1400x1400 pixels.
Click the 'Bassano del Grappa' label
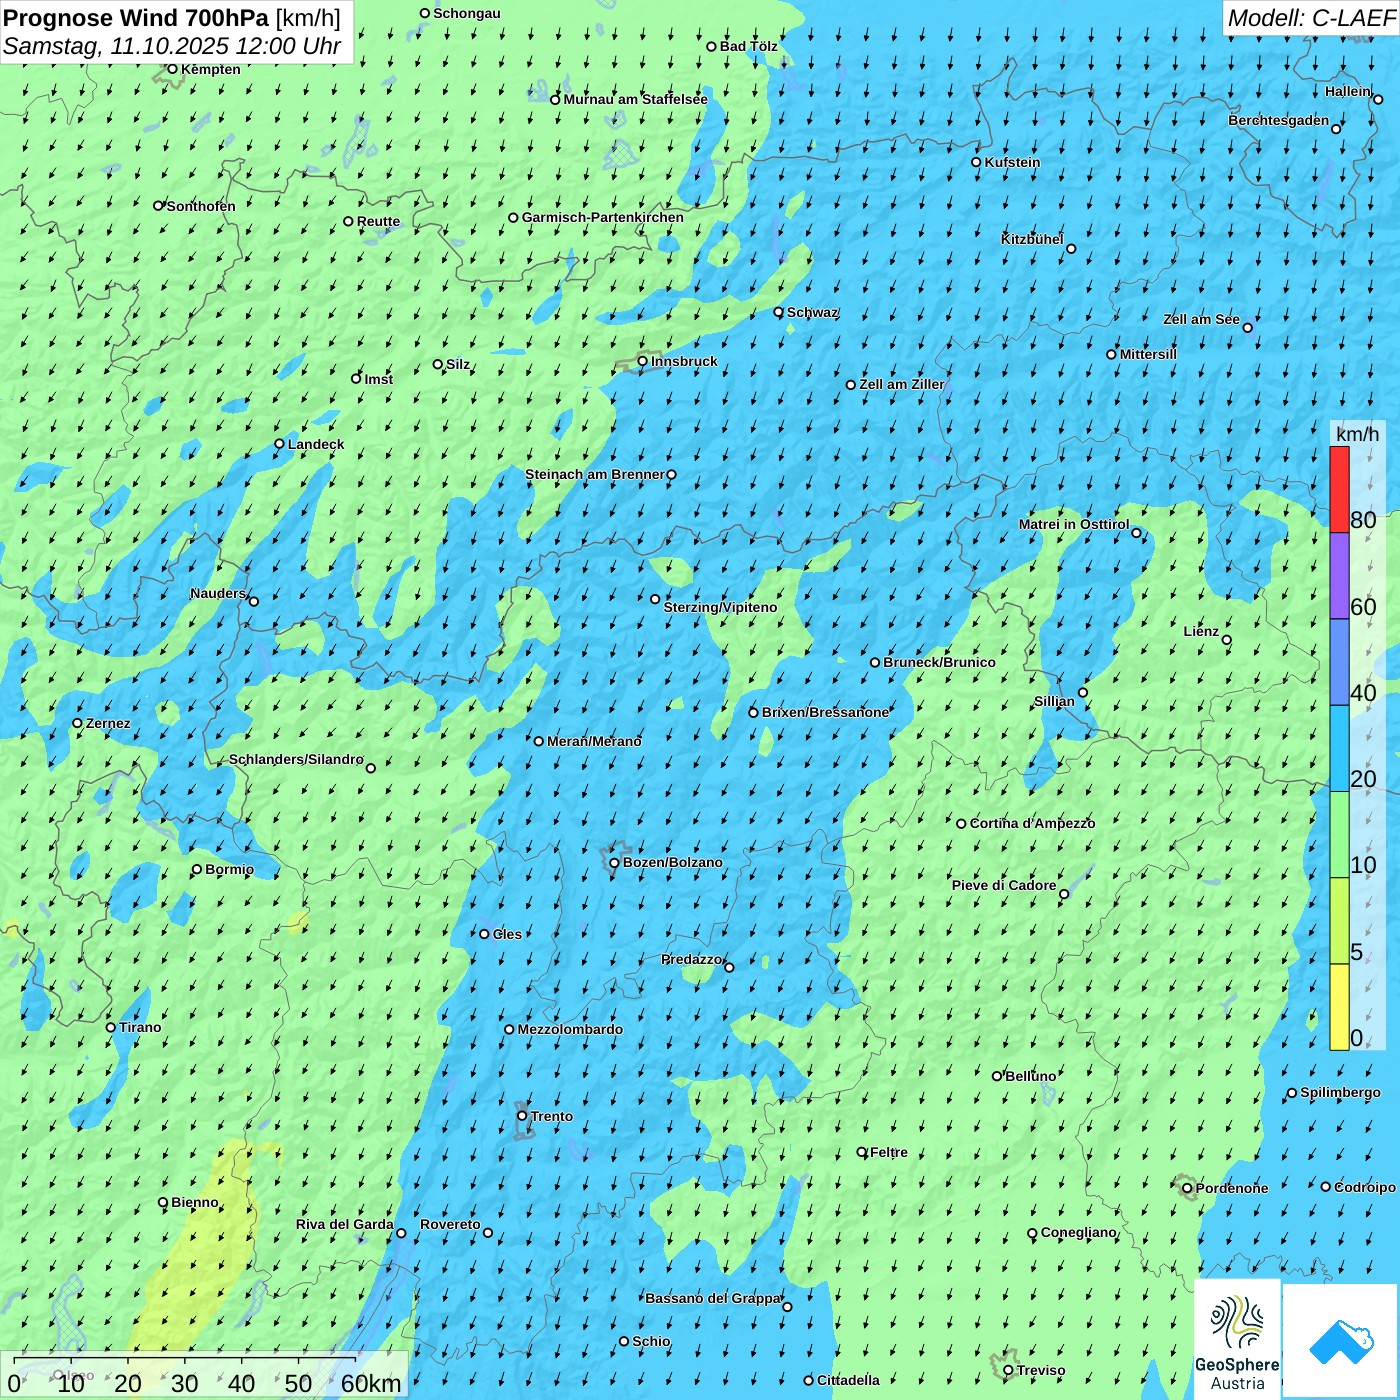tap(713, 1298)
